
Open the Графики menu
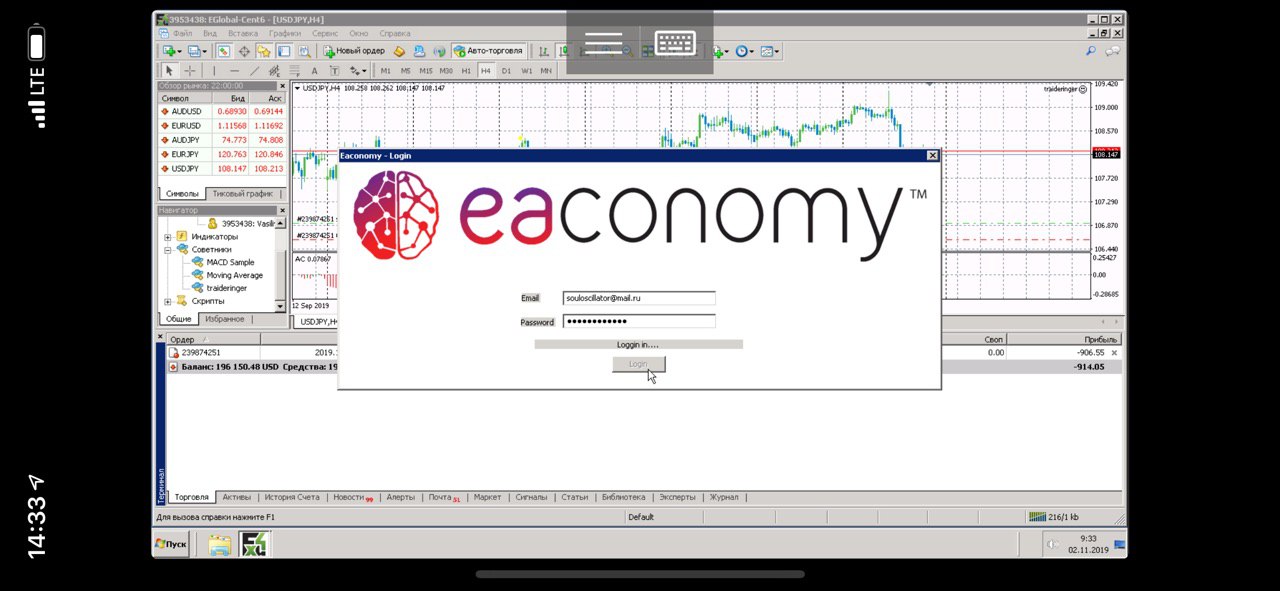pos(285,33)
